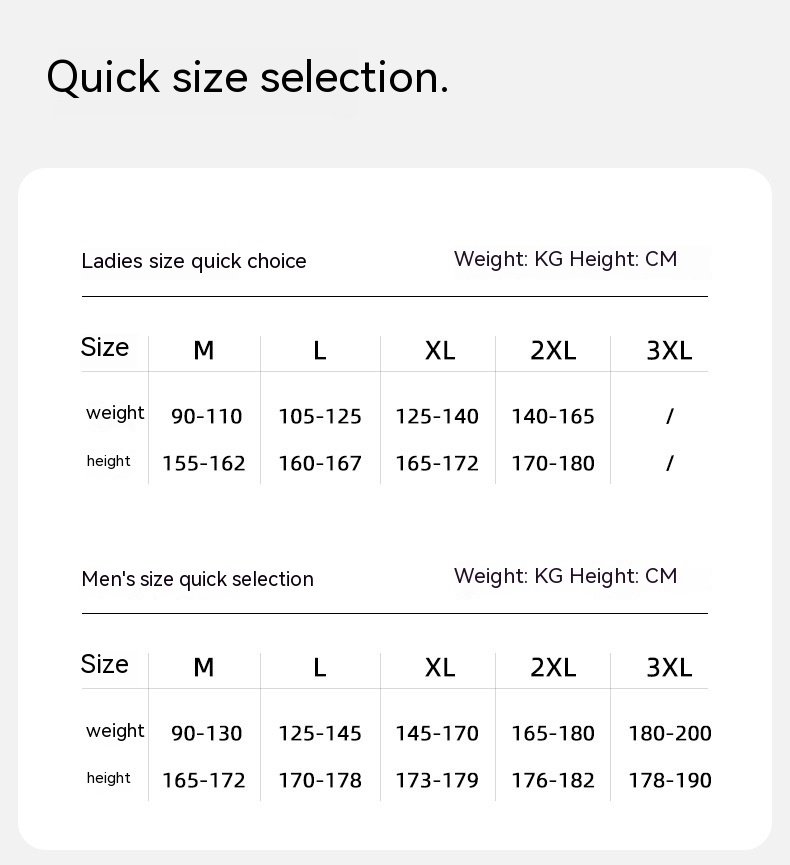Click ladies weight cell 140-165
Image resolution: width=790 pixels, height=865 pixels.
coord(553,416)
